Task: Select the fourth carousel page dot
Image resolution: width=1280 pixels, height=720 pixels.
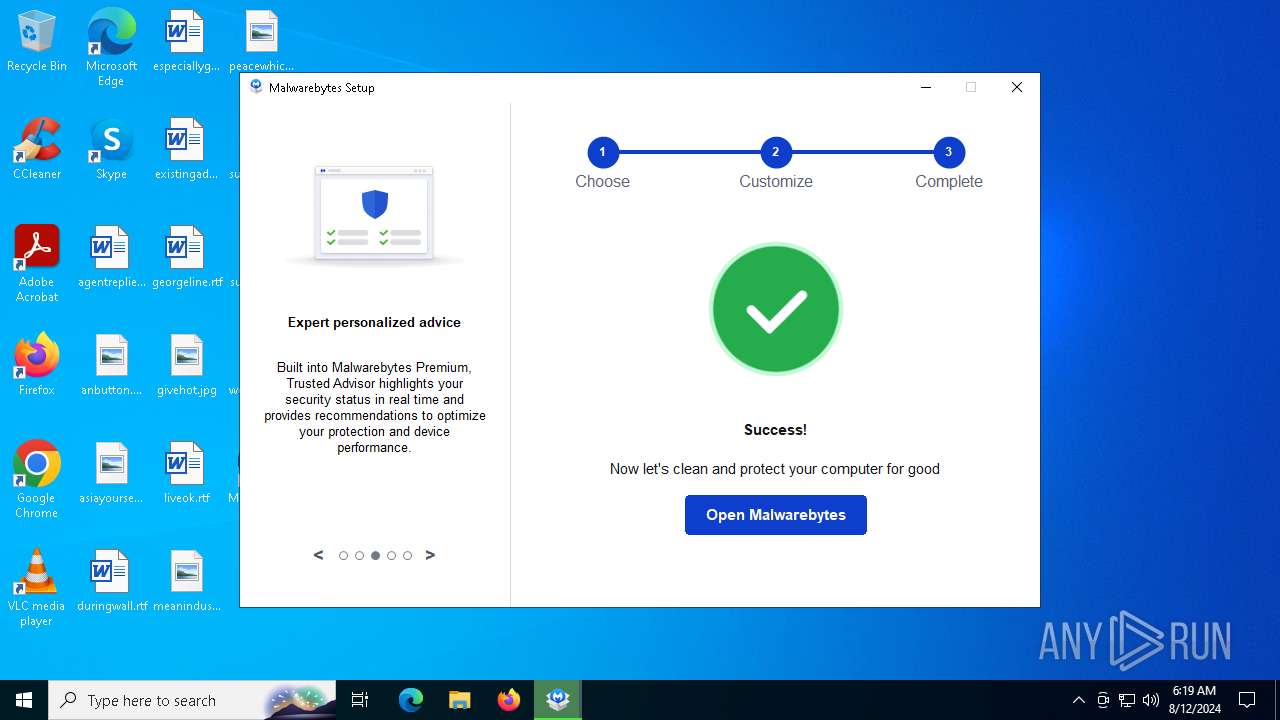Action: pos(391,556)
